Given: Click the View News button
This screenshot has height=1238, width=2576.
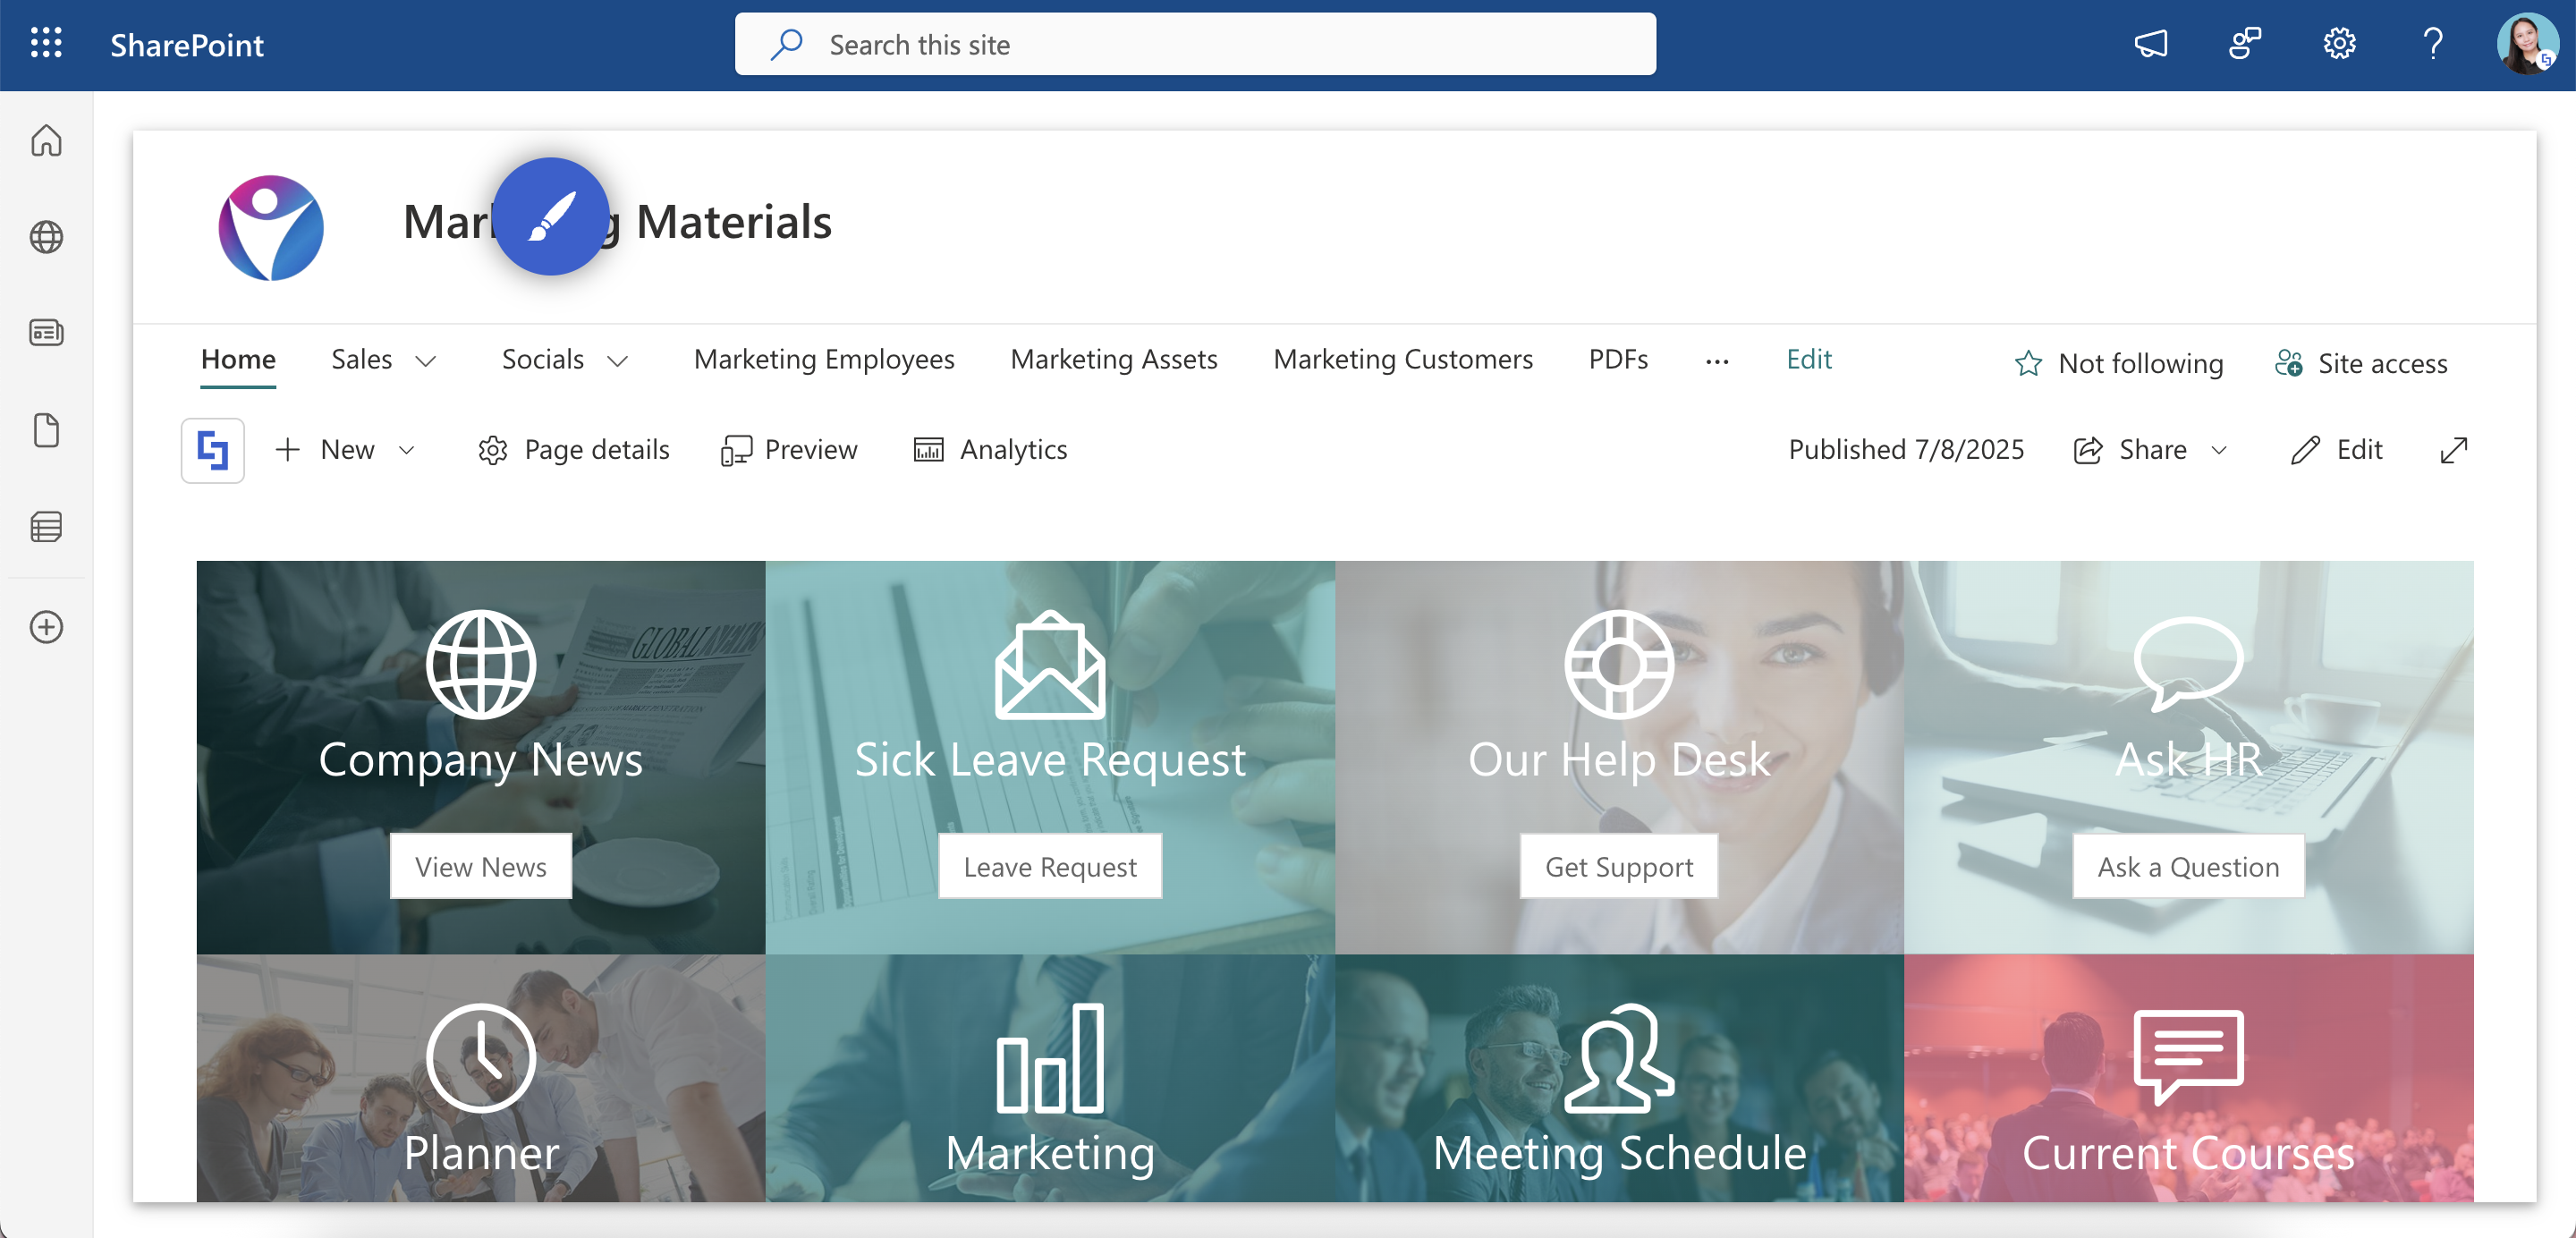Looking at the screenshot, I should tap(481, 867).
